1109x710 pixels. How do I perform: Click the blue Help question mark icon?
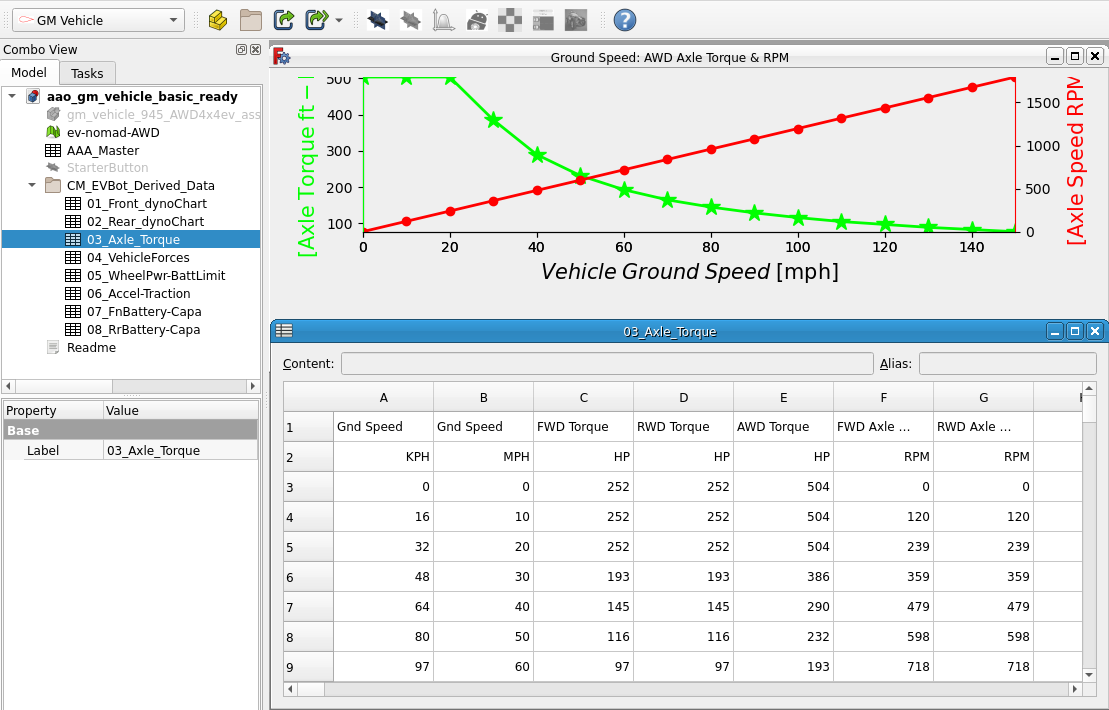pyautogui.click(x=624, y=19)
